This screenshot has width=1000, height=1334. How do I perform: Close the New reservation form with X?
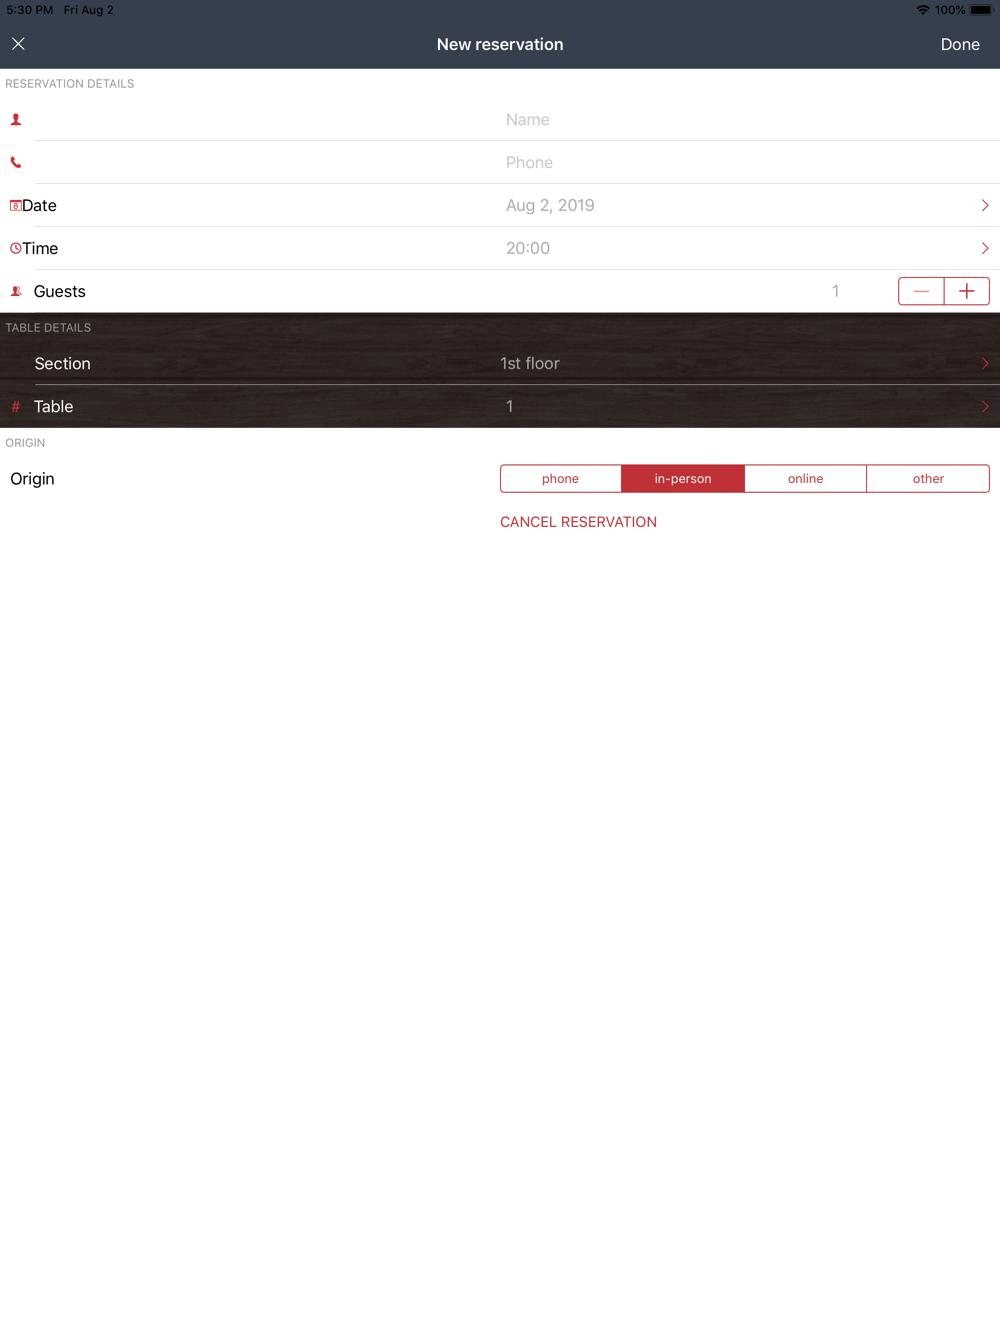coord(18,44)
